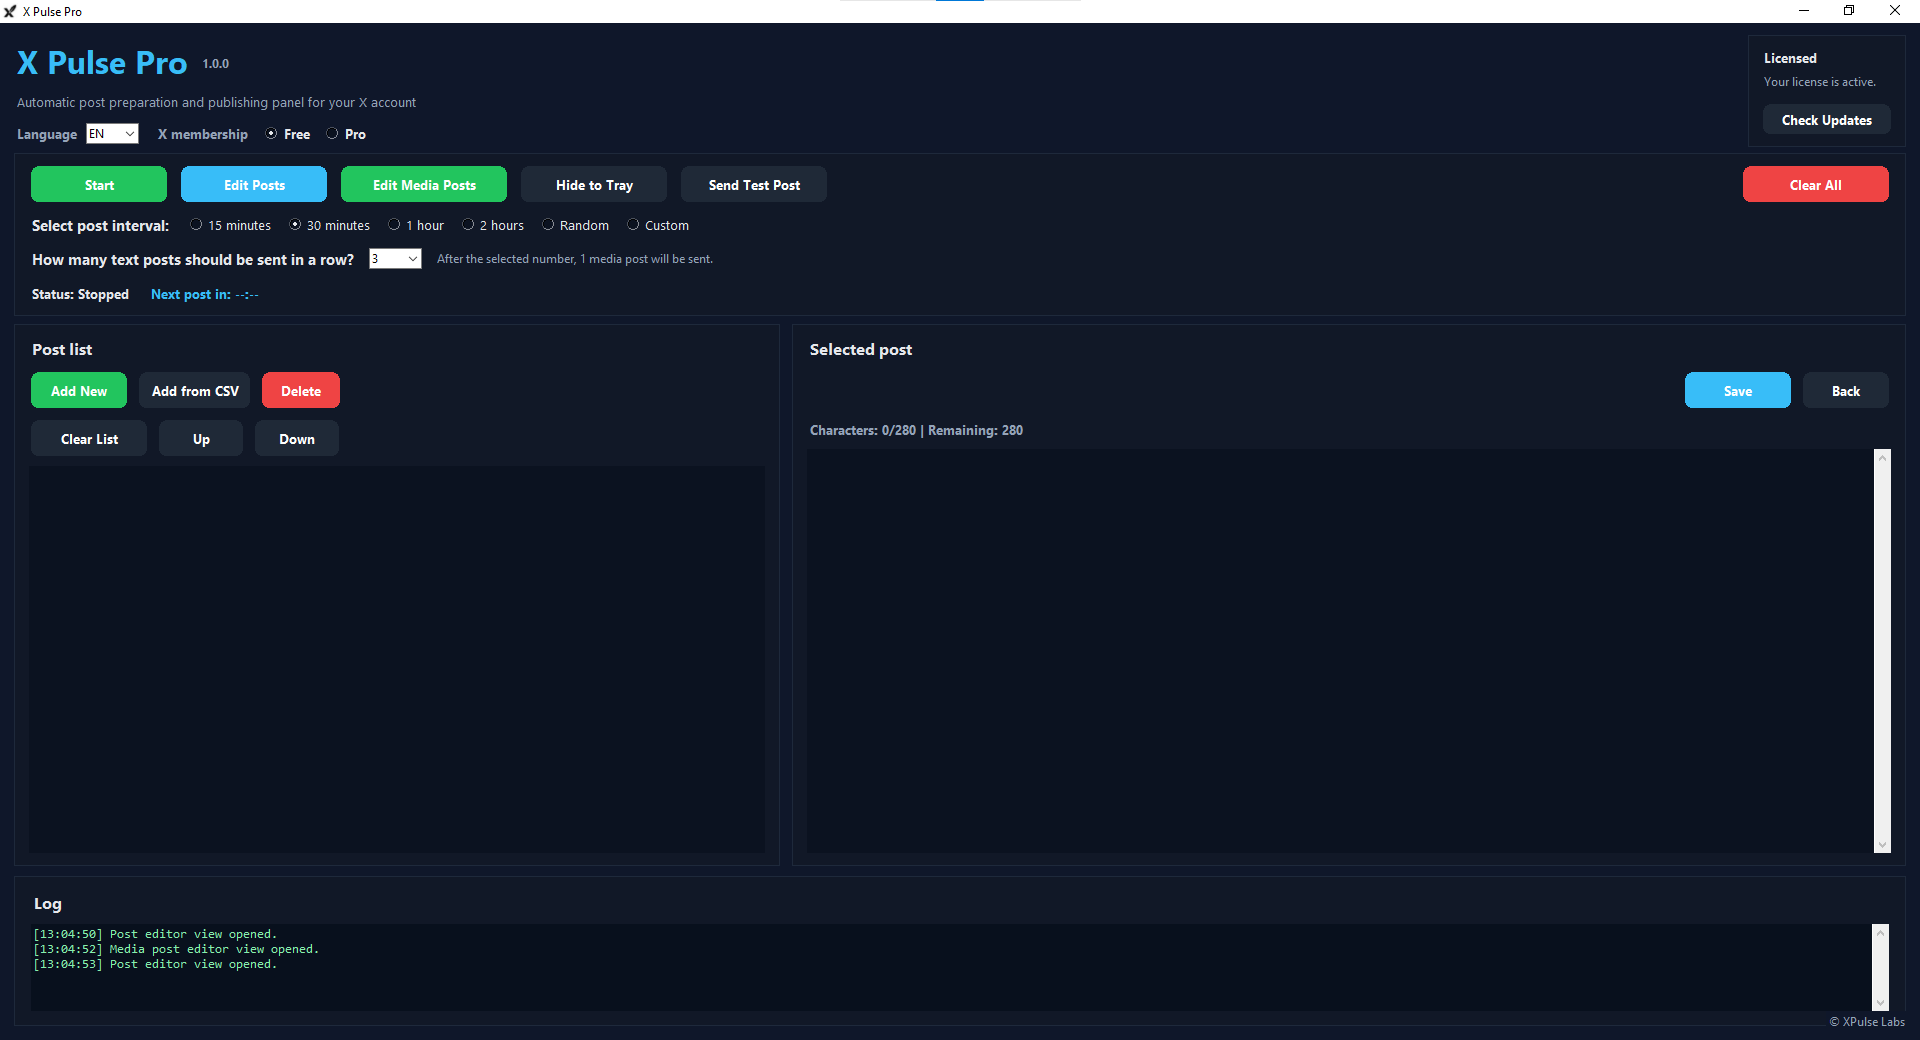Click the log line timestamped 13:04:53

pos(156,964)
